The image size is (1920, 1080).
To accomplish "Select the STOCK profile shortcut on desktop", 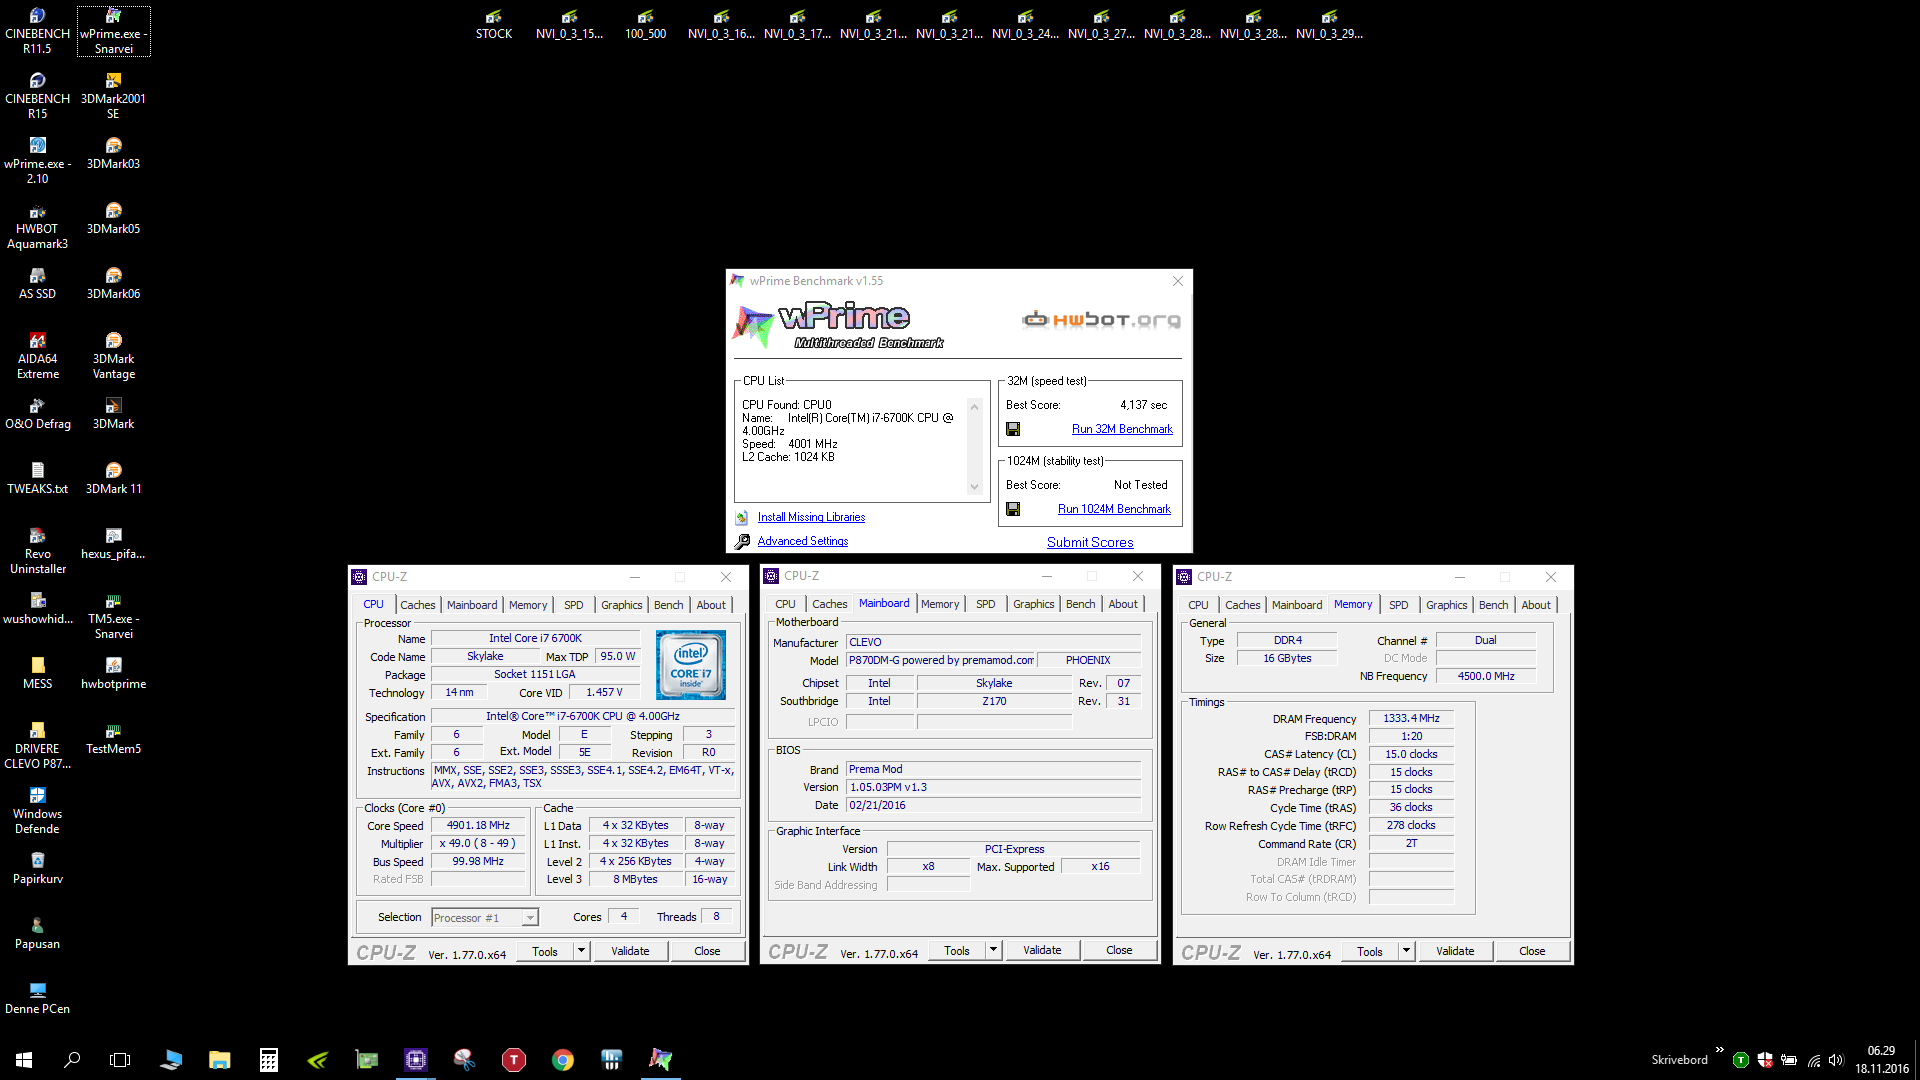I will (x=494, y=25).
